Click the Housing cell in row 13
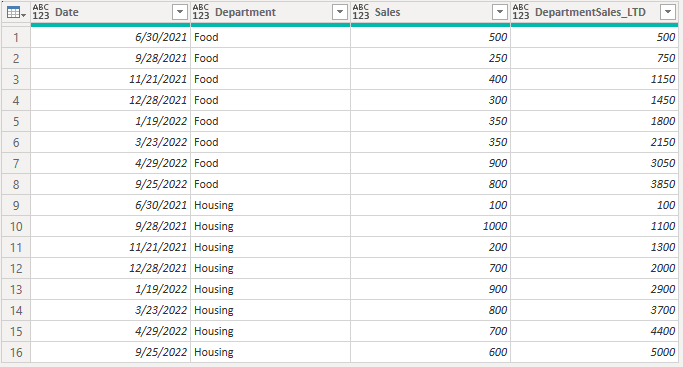683x367 pixels. tap(270, 290)
